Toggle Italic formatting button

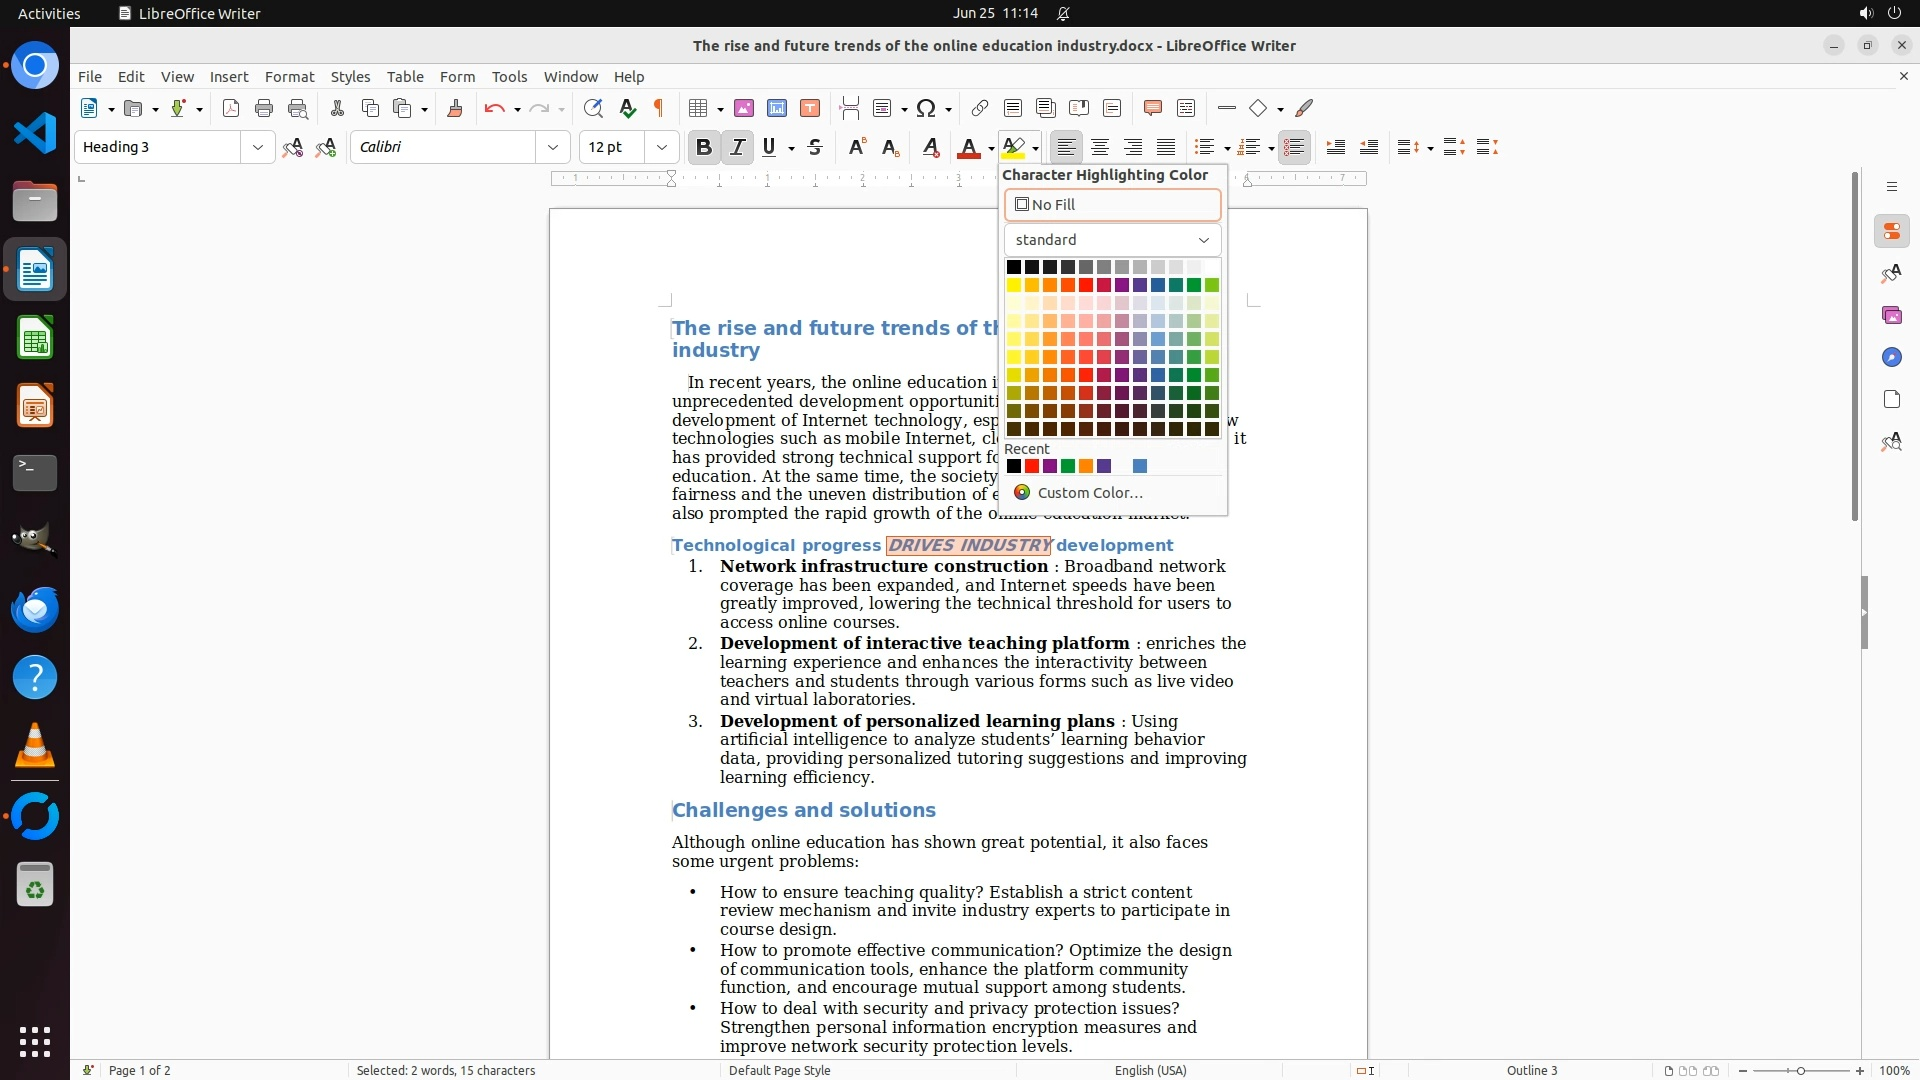pyautogui.click(x=738, y=147)
